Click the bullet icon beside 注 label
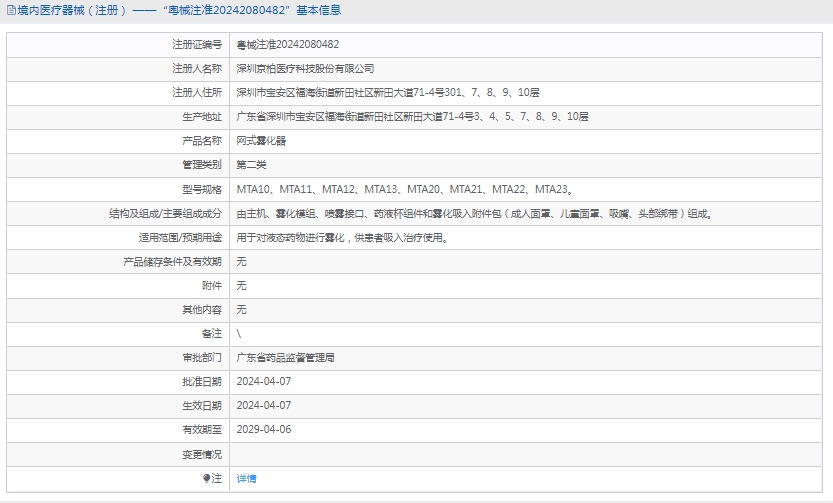The image size is (833, 503). click(x=207, y=478)
